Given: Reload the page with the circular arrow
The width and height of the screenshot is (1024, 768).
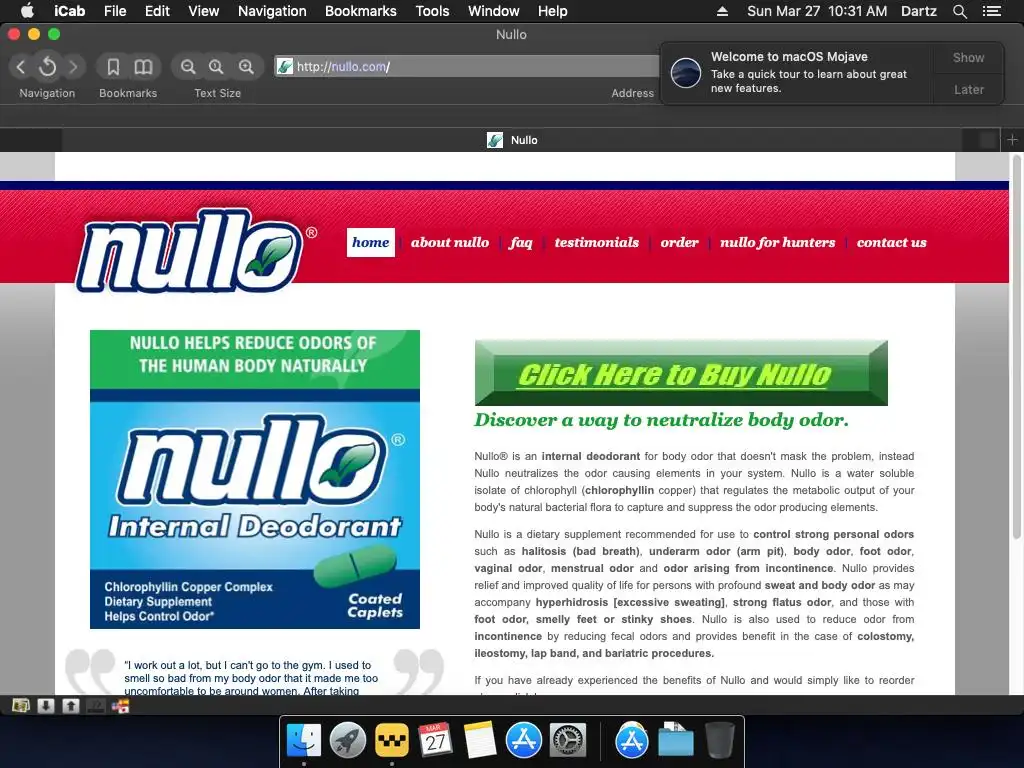Looking at the screenshot, I should [47, 67].
